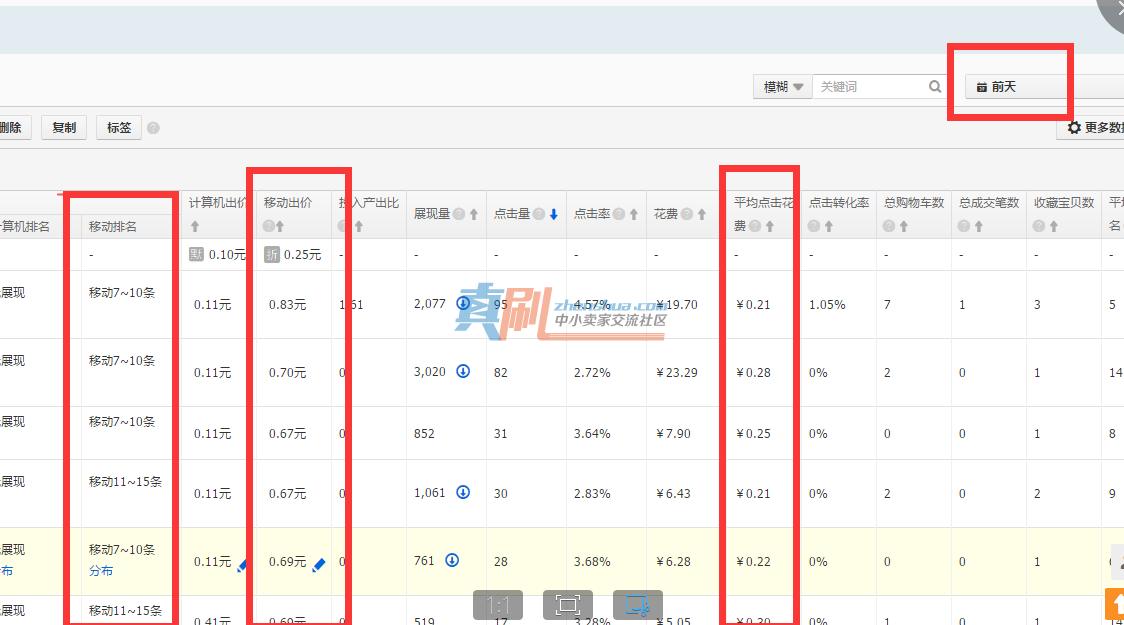Click average cost cell ¥0.28
Screen dimensions: 1124x625
[753, 373]
